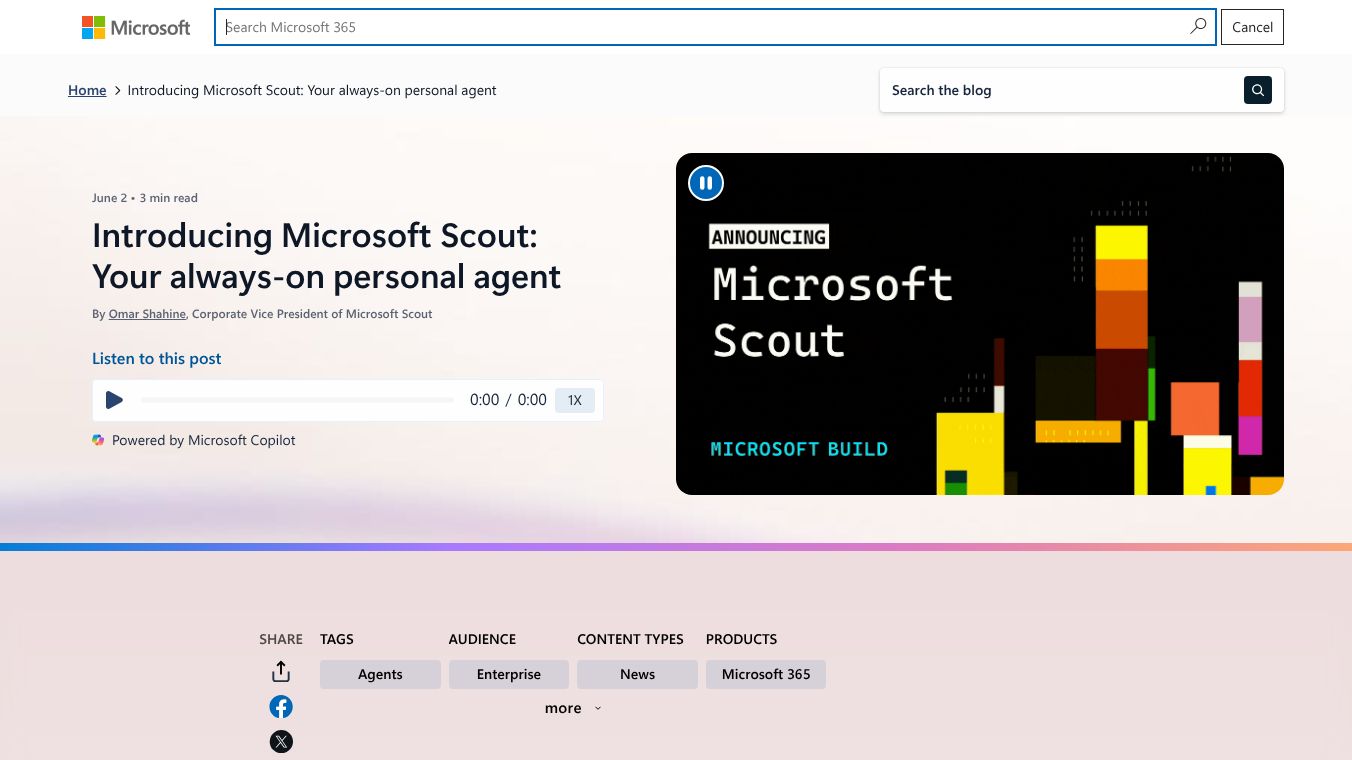The image size is (1352, 760).
Task: Submit search with the magnifier icon
Action: 1197,27
